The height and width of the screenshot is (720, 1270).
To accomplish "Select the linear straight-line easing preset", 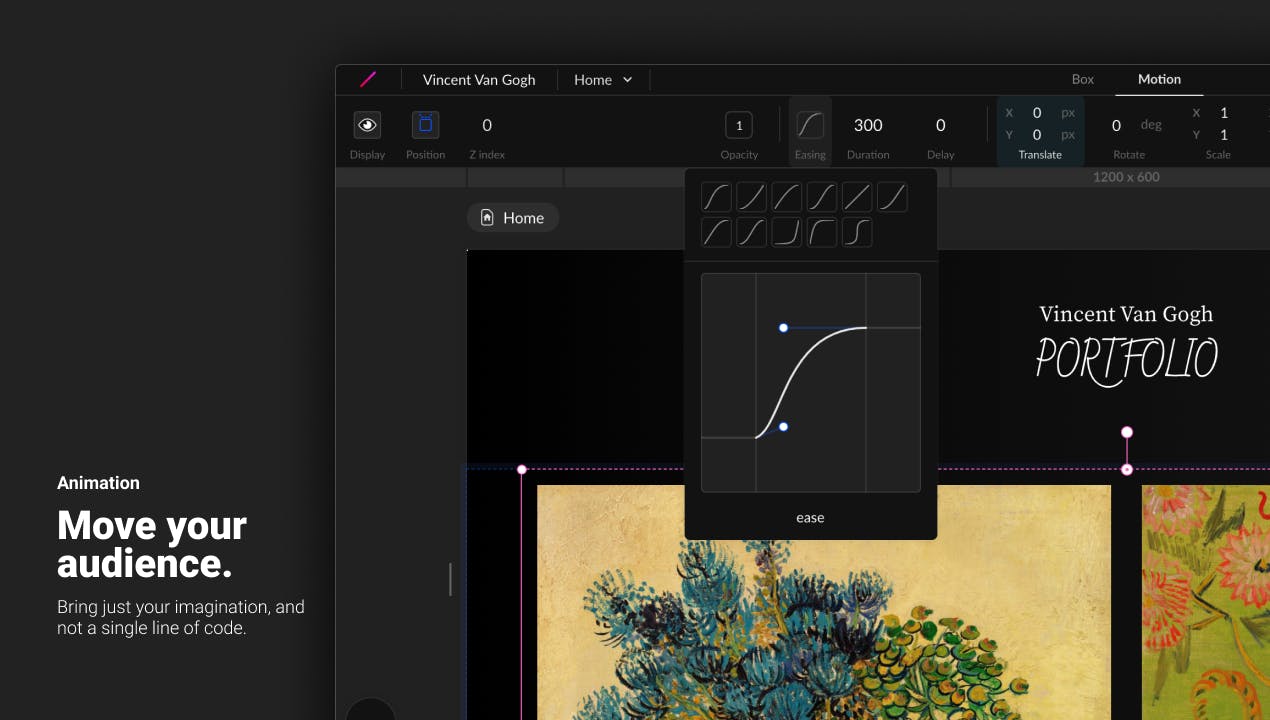I will [x=857, y=197].
